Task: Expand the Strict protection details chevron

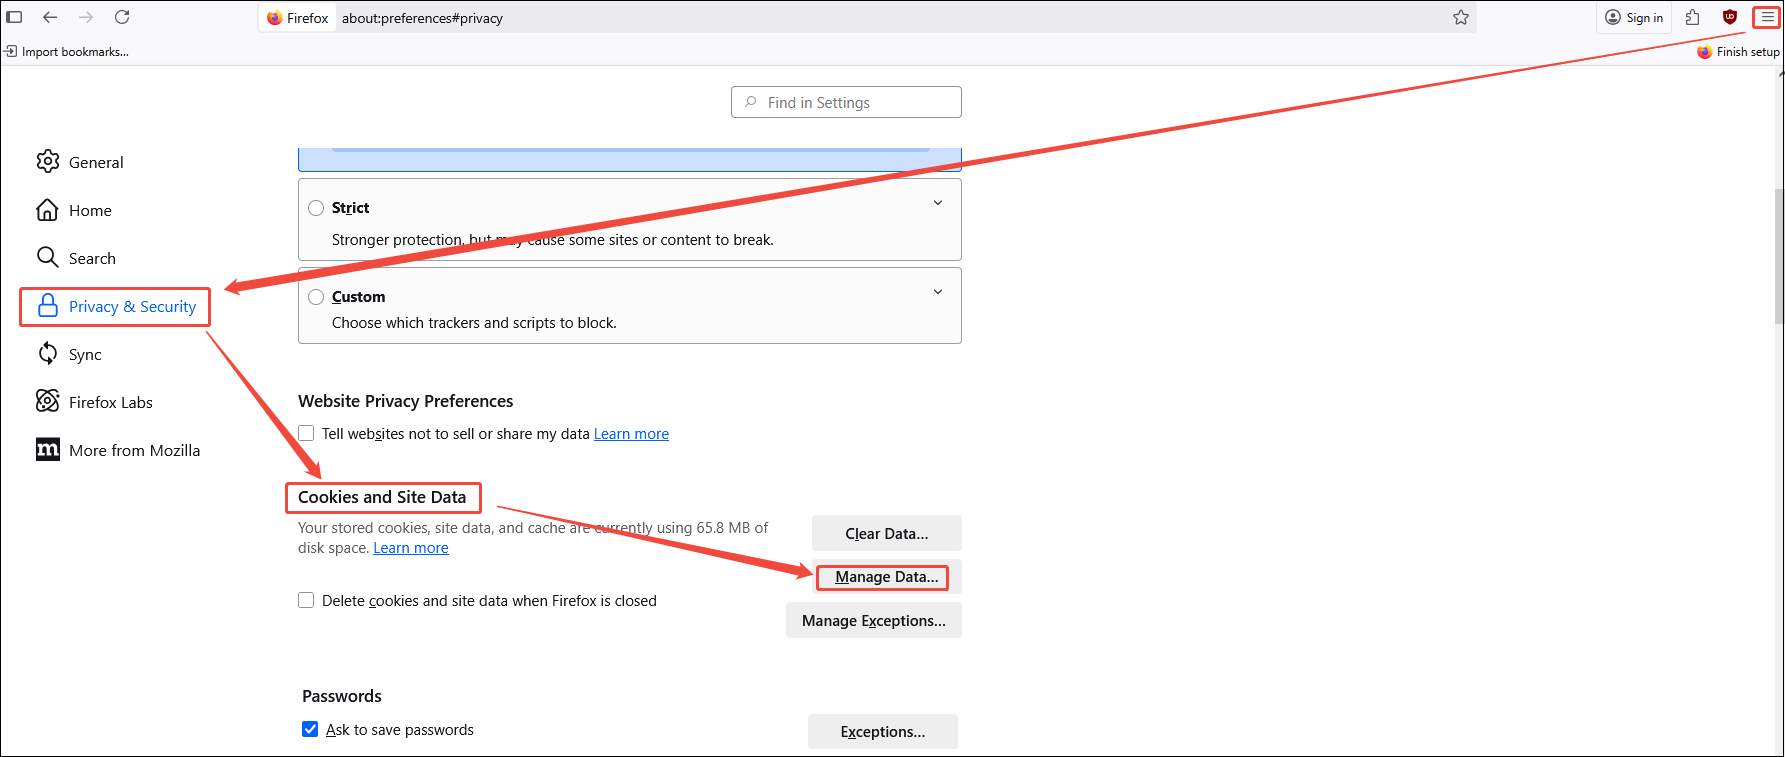Action: 938,203
